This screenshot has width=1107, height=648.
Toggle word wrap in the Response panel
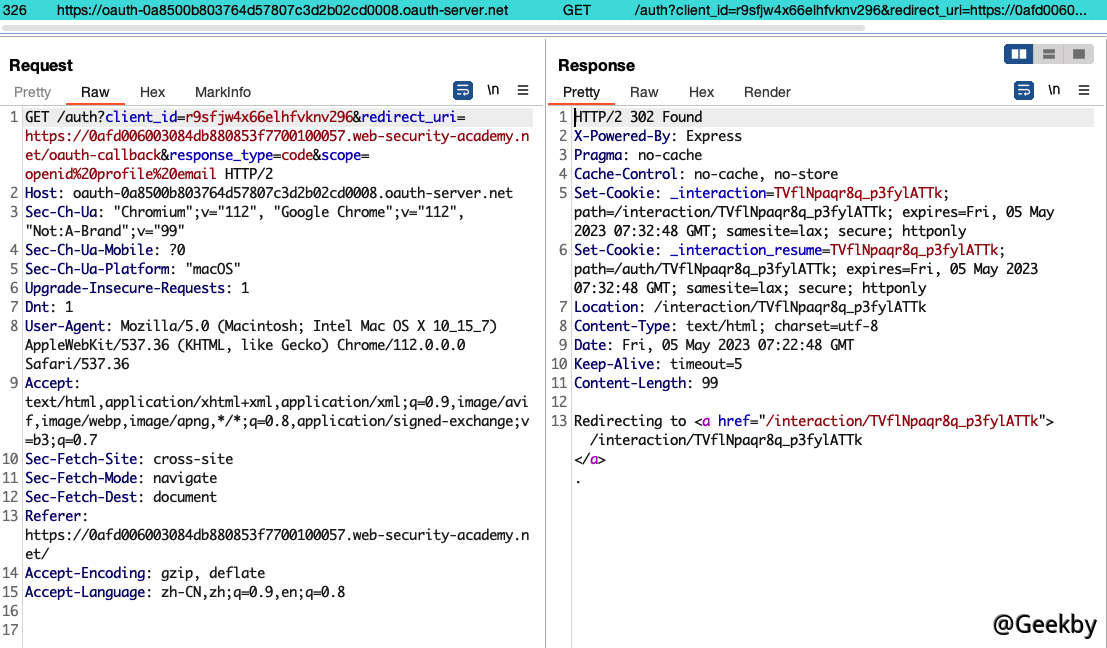[x=1023, y=90]
